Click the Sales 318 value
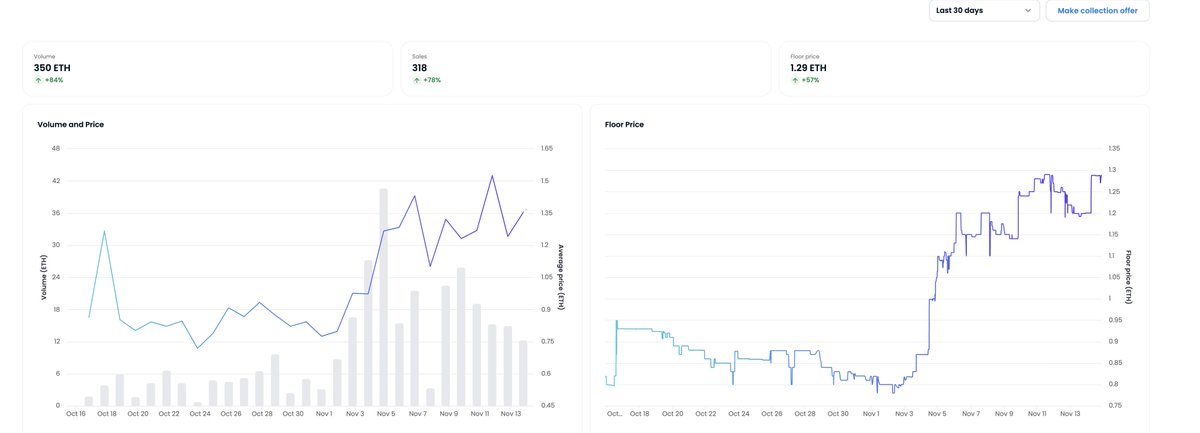 point(420,68)
